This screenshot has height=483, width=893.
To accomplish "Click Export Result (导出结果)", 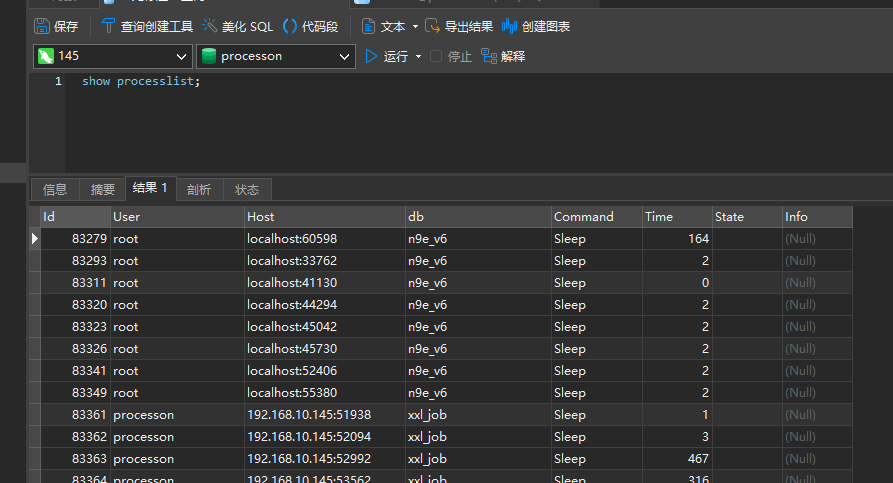I will (x=459, y=26).
